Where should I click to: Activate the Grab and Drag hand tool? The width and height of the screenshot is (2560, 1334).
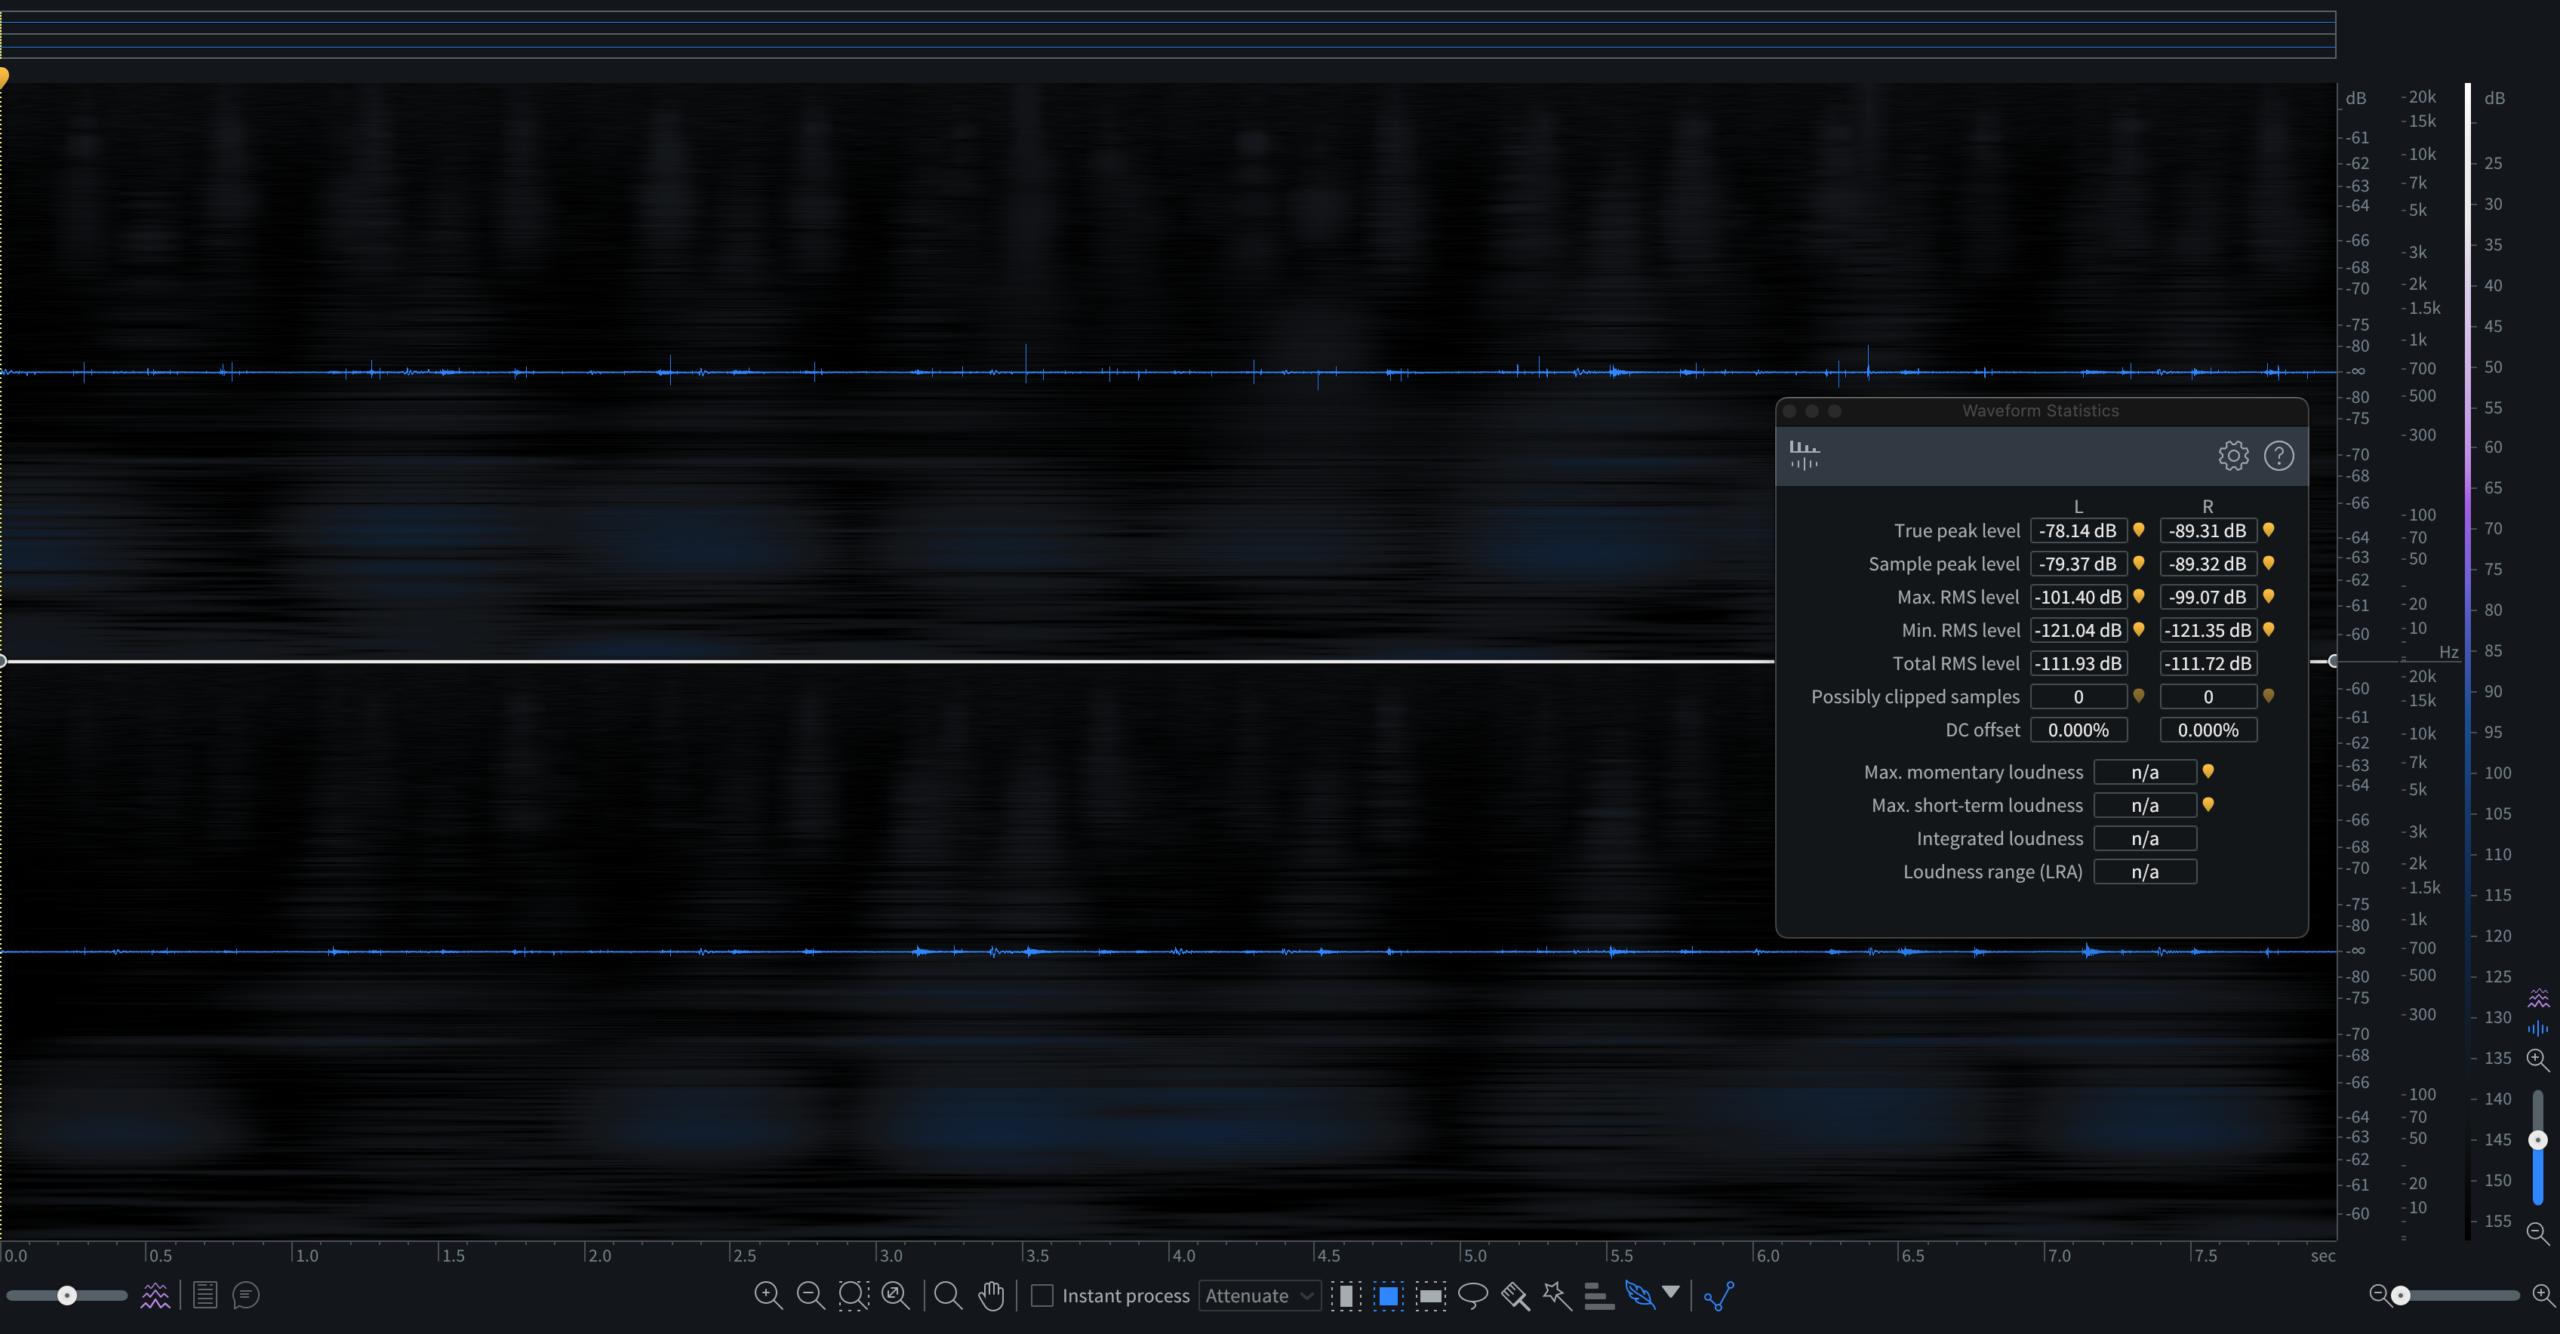click(x=991, y=1296)
